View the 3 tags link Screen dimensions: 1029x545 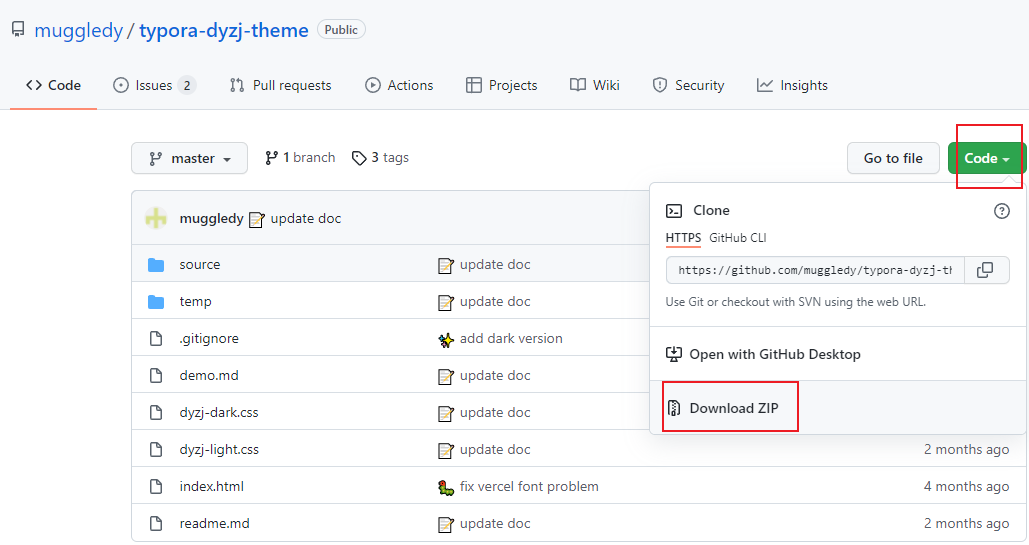pos(381,158)
